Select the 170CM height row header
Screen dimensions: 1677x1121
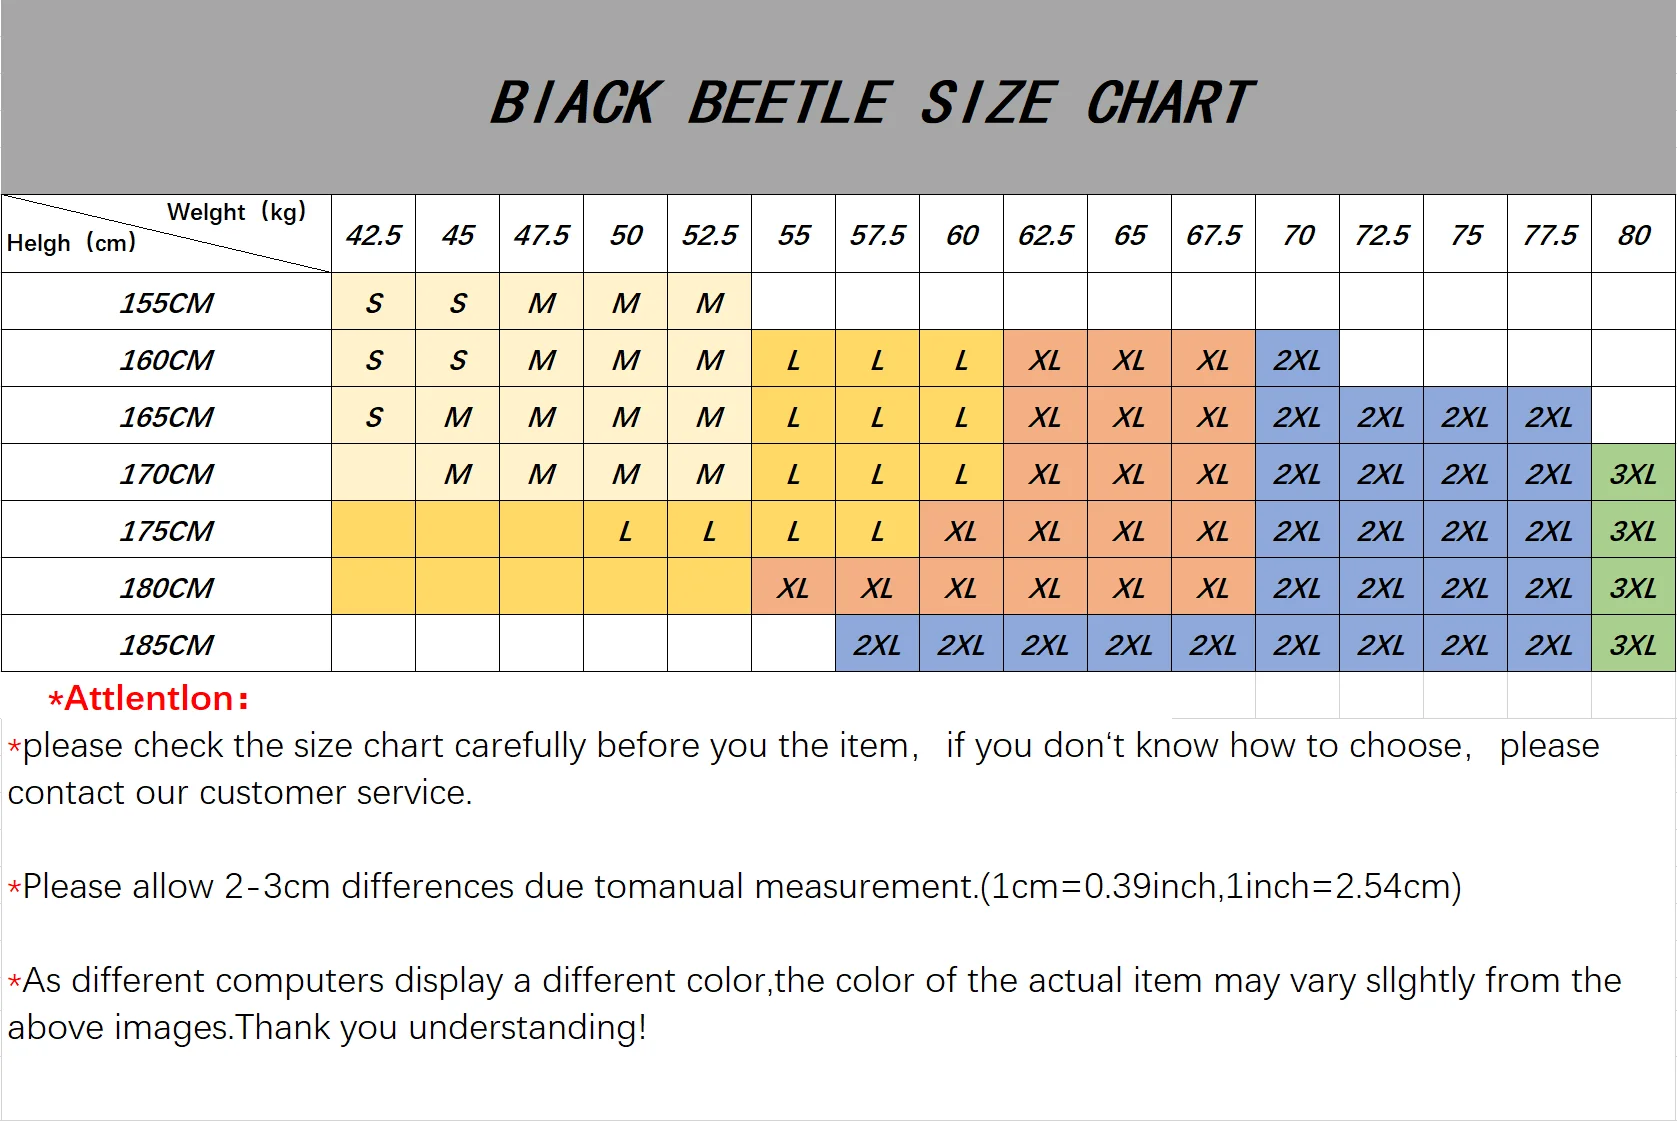click(x=166, y=474)
